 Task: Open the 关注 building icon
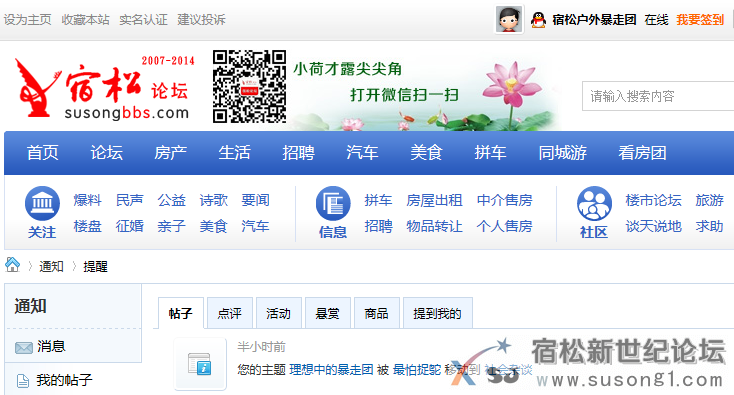pos(42,203)
